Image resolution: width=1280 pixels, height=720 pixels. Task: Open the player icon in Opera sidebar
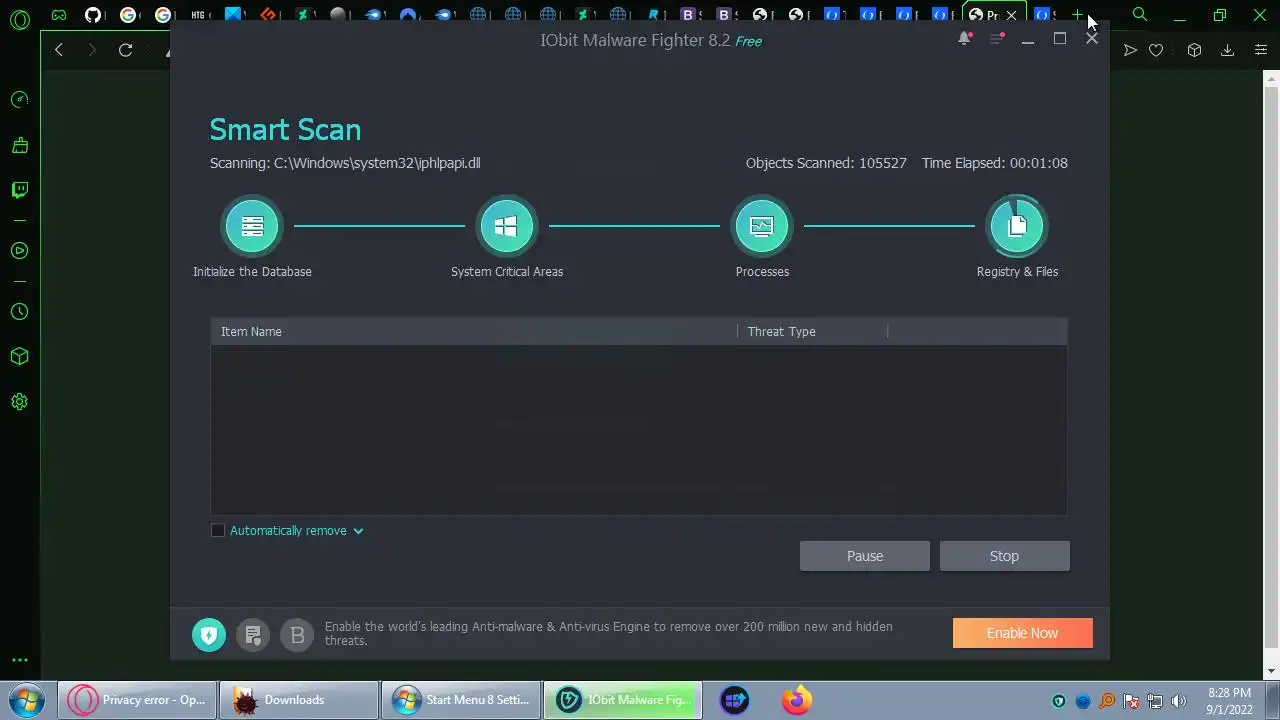(19, 251)
